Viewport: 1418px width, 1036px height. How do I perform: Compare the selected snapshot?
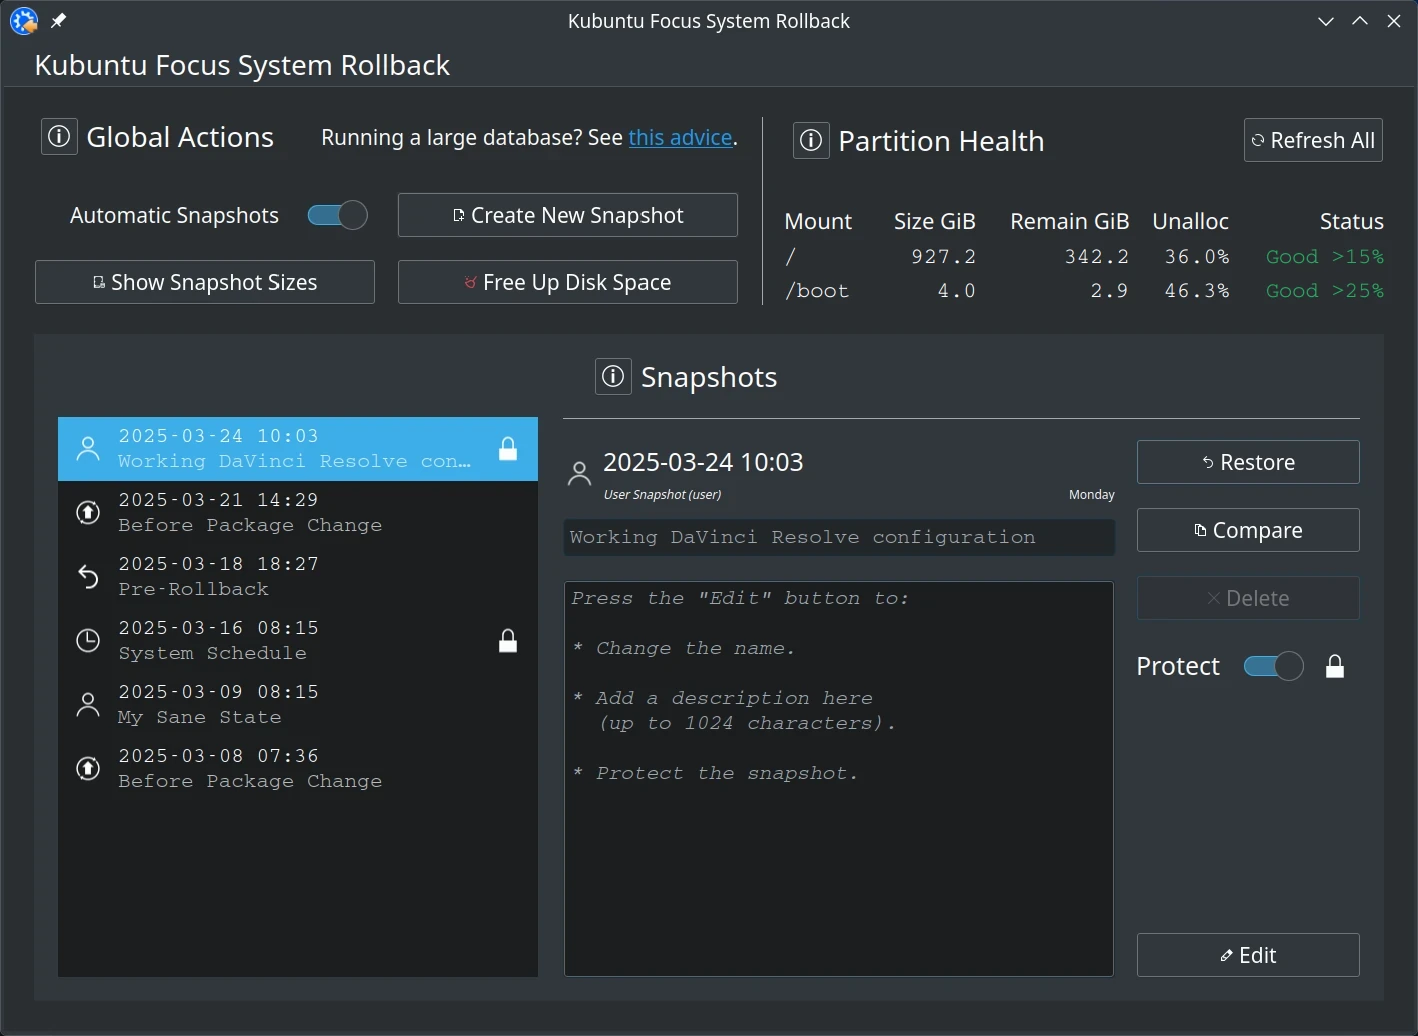pos(1247,530)
